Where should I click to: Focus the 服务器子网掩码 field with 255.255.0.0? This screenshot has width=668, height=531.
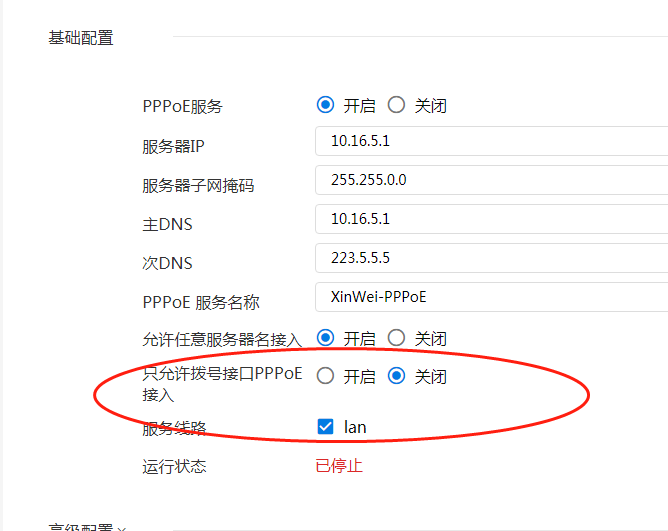pyautogui.click(x=490, y=180)
